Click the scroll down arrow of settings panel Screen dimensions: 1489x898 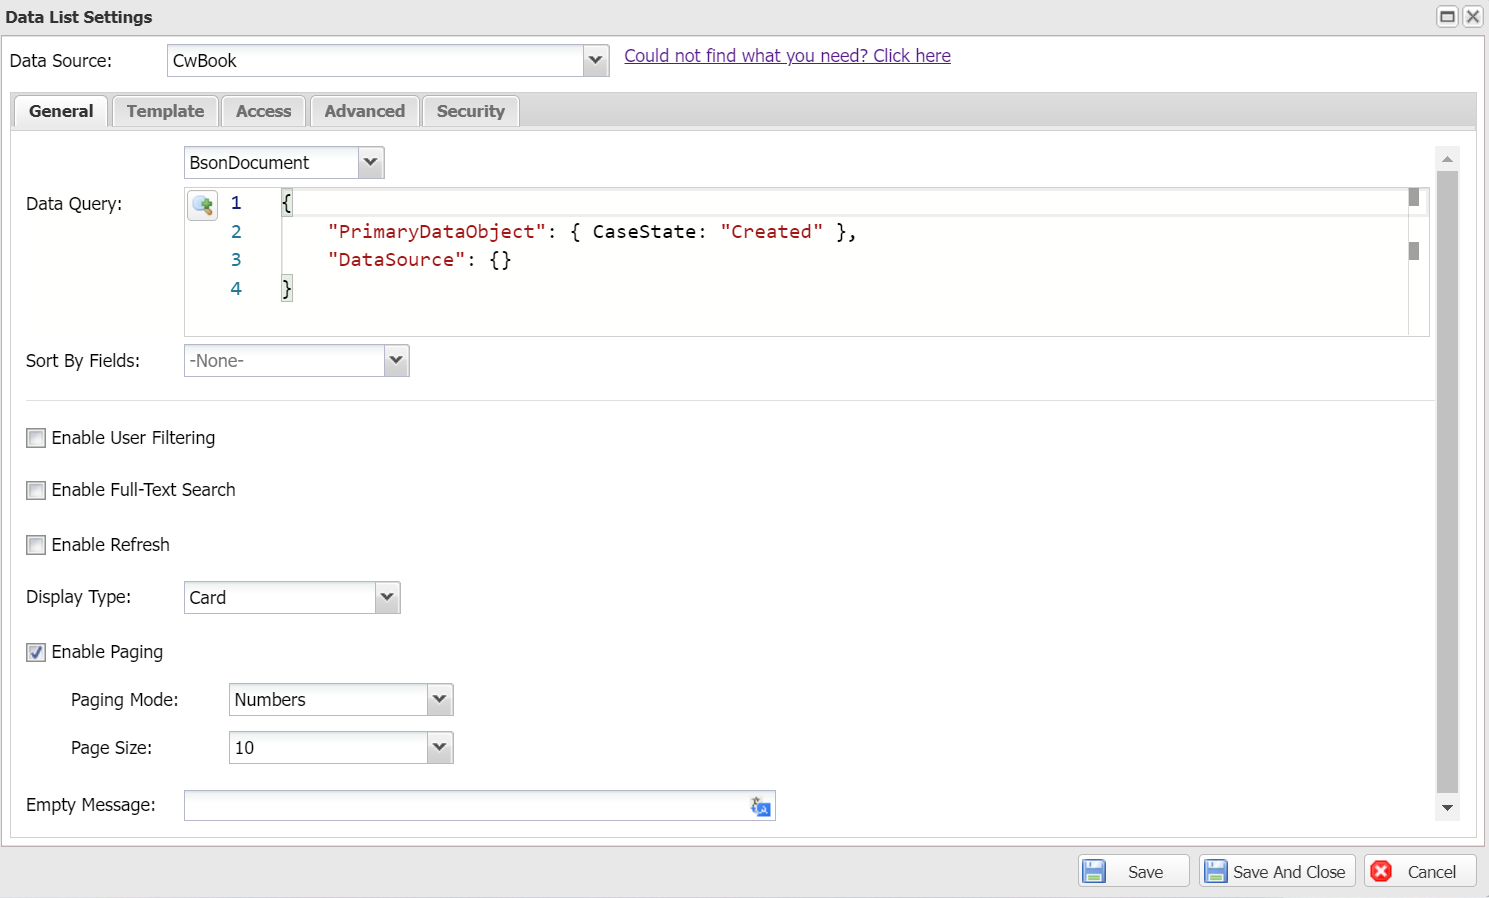point(1447,807)
